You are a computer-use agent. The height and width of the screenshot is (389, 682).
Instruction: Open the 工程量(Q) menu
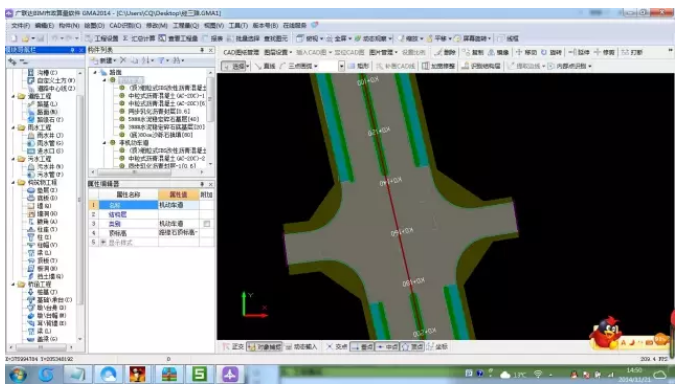186,26
